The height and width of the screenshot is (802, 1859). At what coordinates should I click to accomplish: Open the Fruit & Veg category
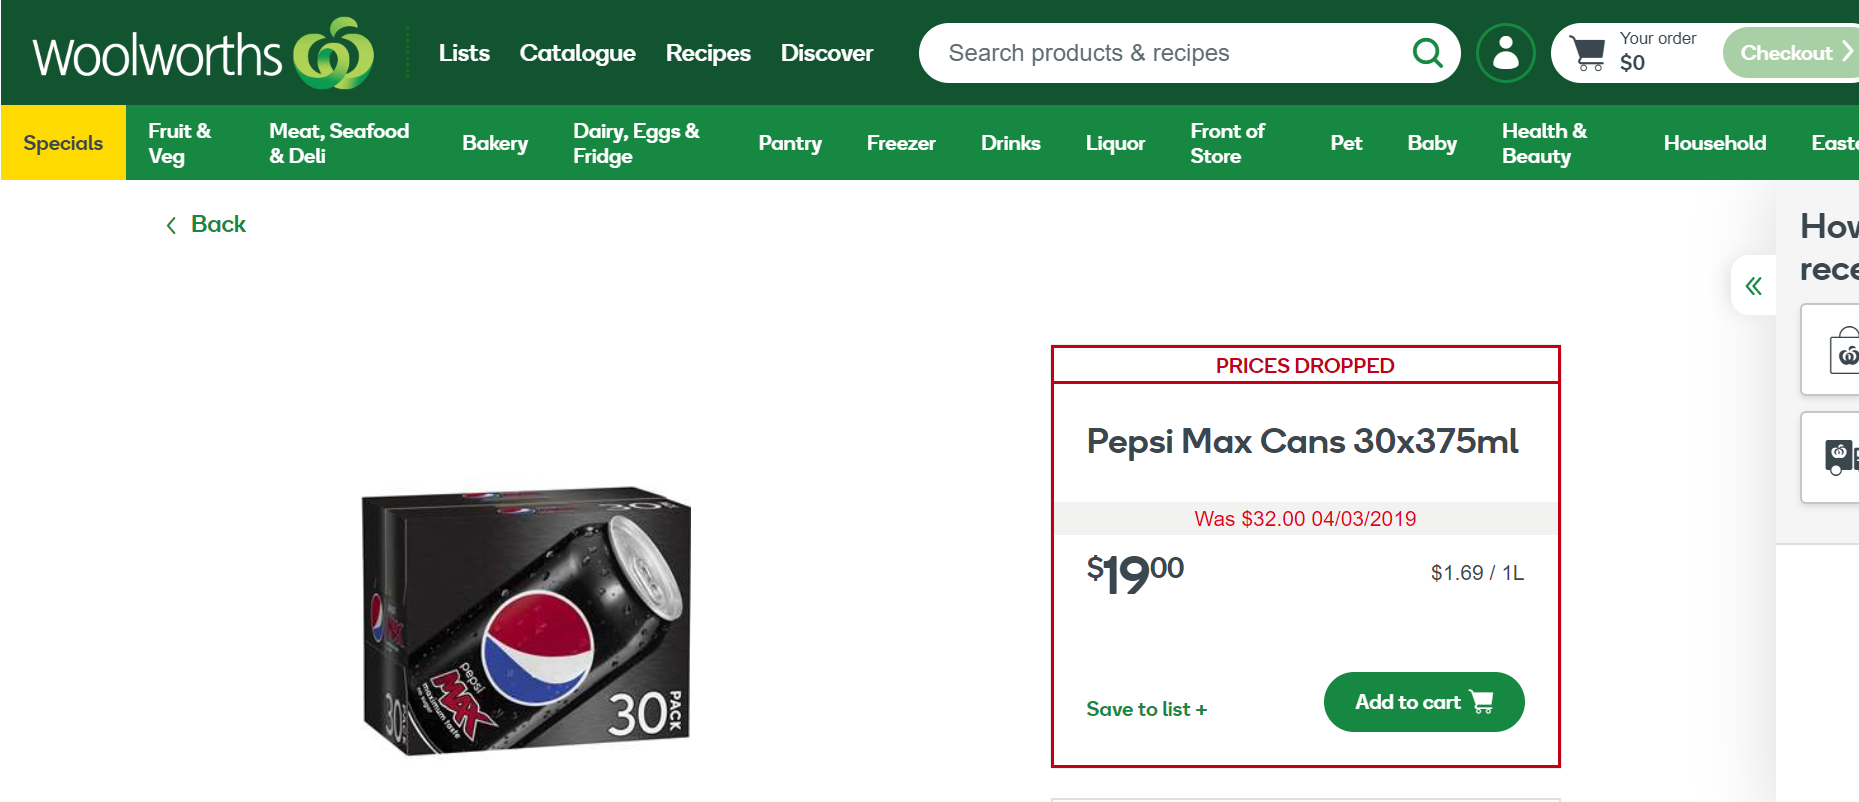[180, 143]
